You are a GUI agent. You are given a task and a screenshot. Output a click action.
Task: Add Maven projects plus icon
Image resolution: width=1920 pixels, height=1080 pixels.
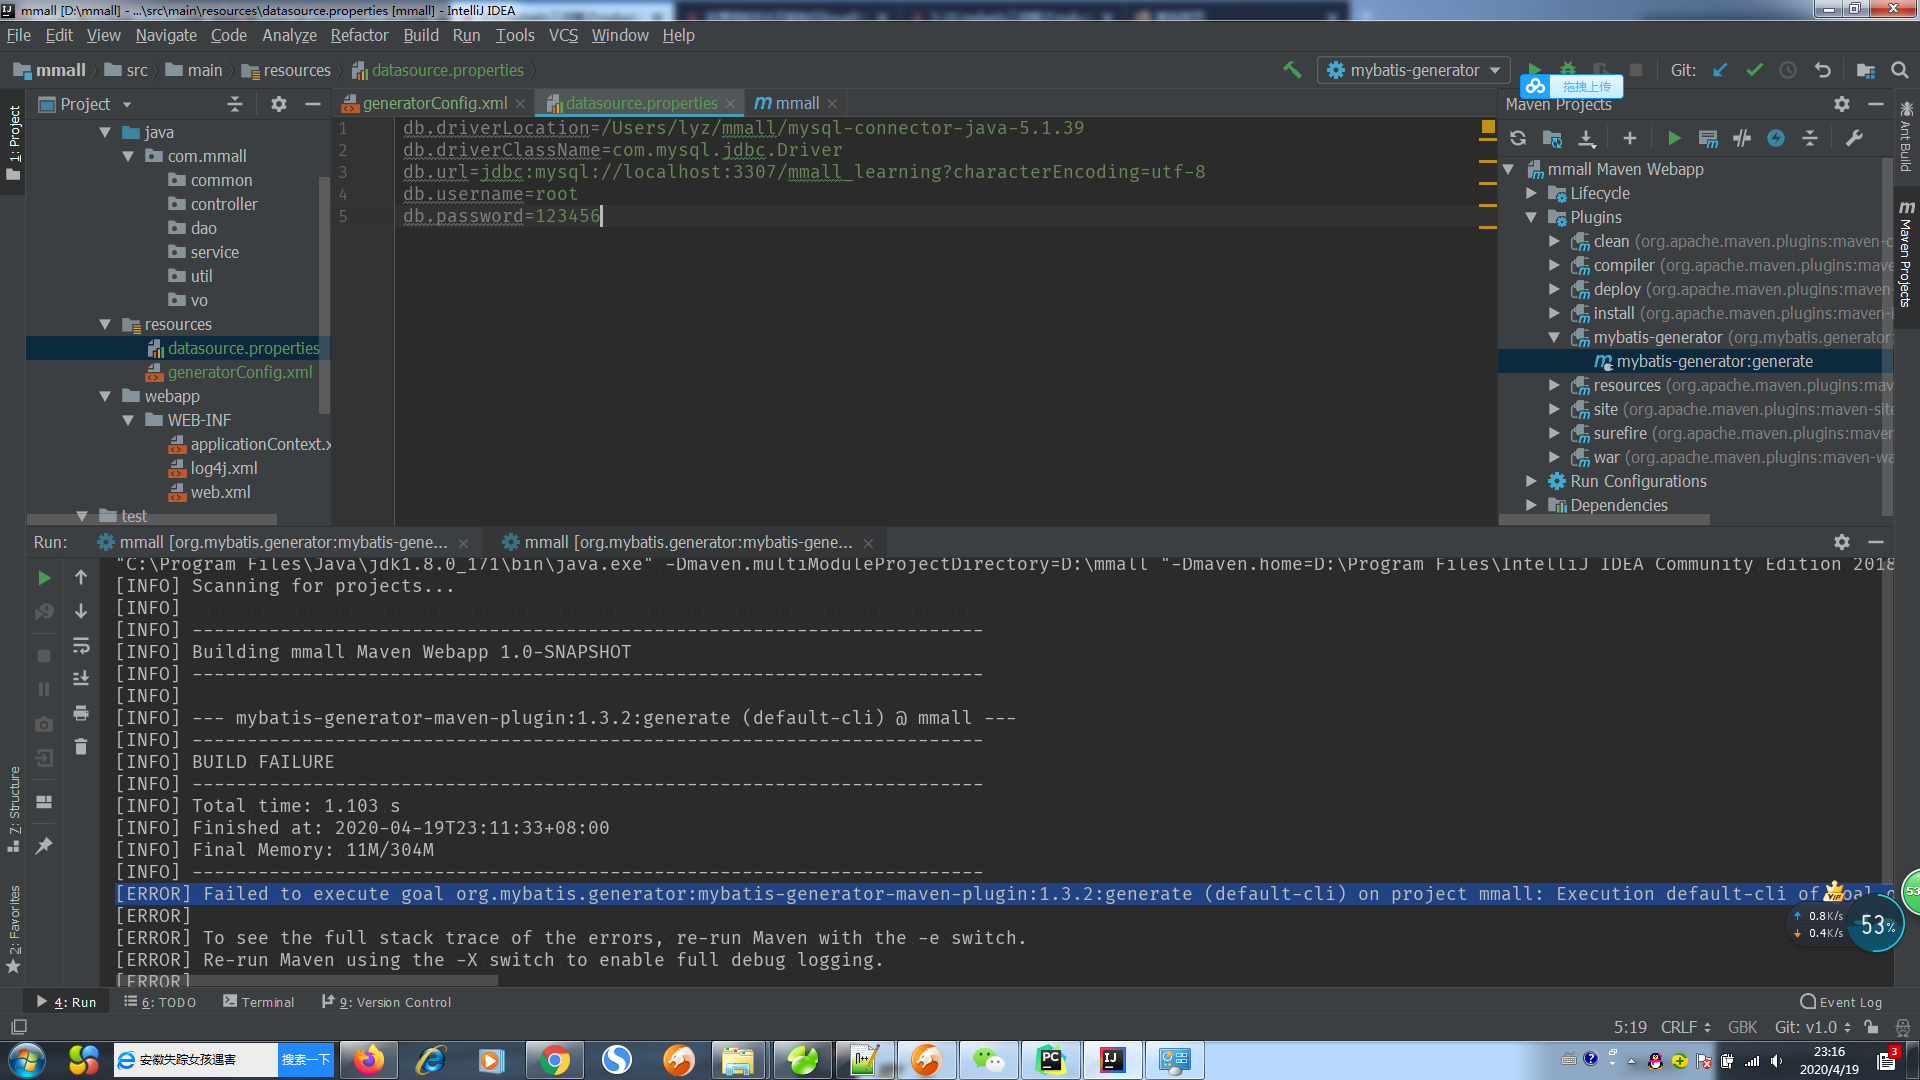(x=1630, y=138)
